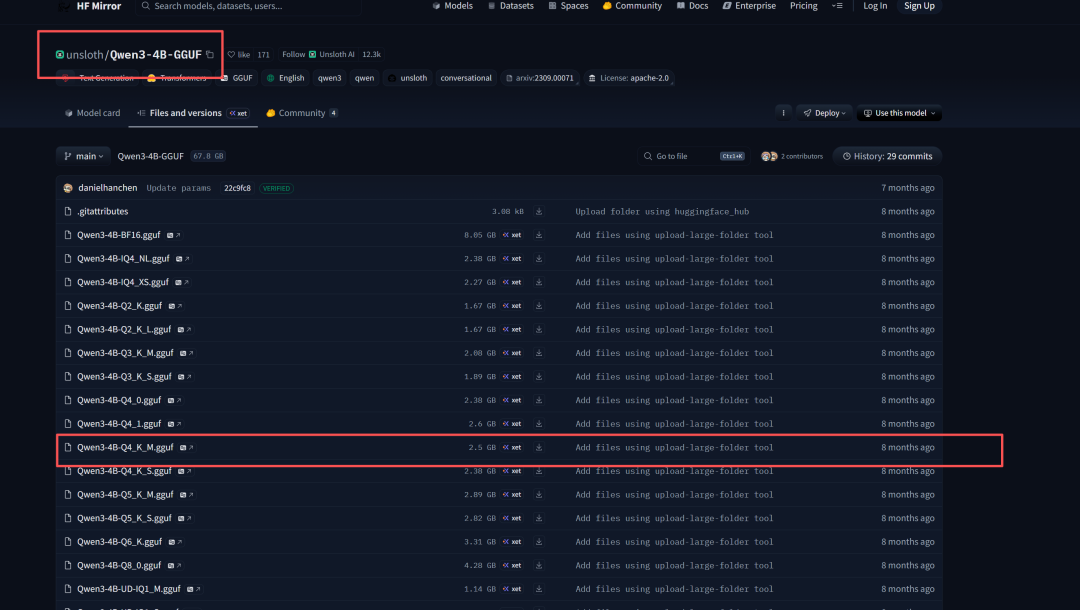
Task: Download Qwen3-4B-Q4_1.gguf via arrow icon
Action: coord(539,424)
